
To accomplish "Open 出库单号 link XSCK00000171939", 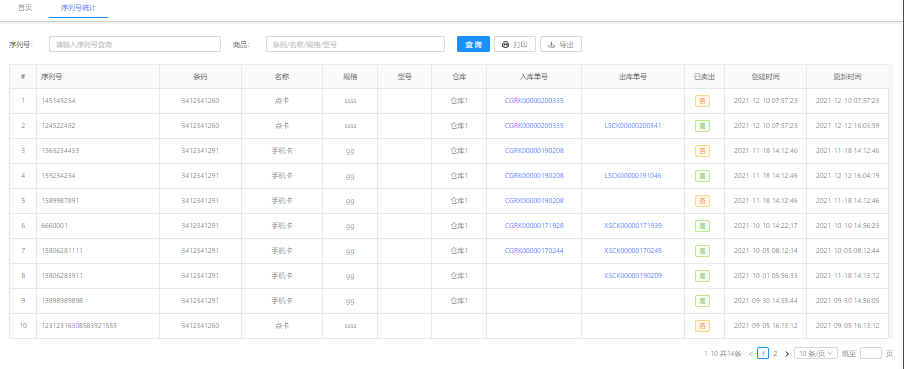I will (633, 225).
